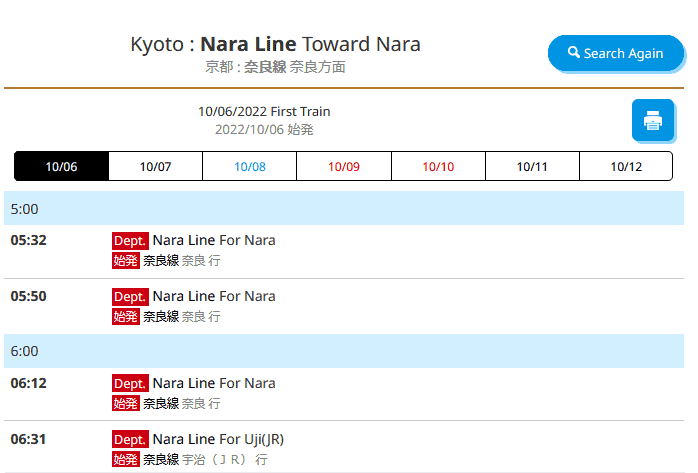Click the 5:00 hour header
The height and width of the screenshot is (473, 698).
click(x=344, y=209)
